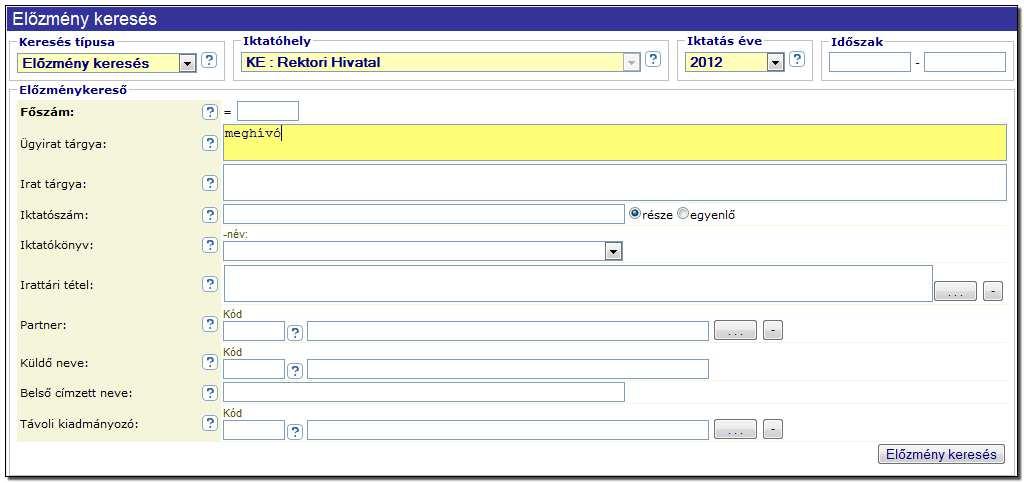Click the Irat tárgya text area

point(615,182)
